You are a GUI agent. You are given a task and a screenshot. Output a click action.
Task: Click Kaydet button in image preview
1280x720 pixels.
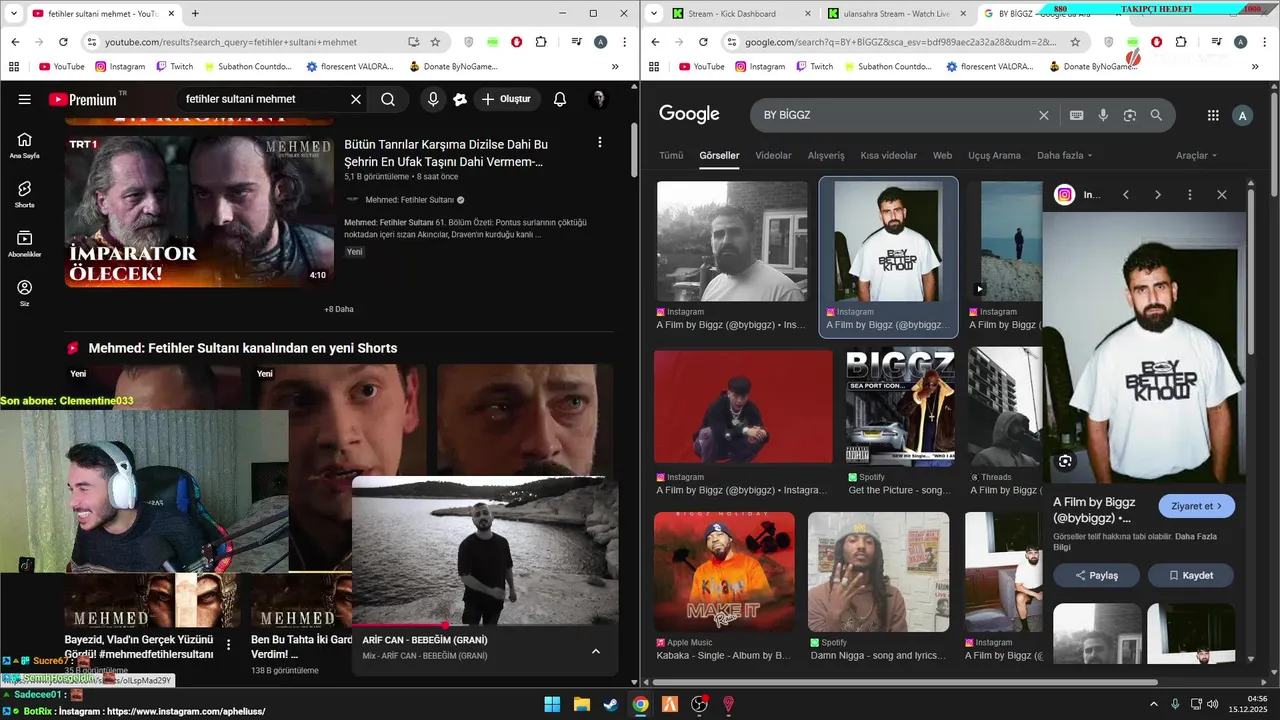click(x=1190, y=575)
